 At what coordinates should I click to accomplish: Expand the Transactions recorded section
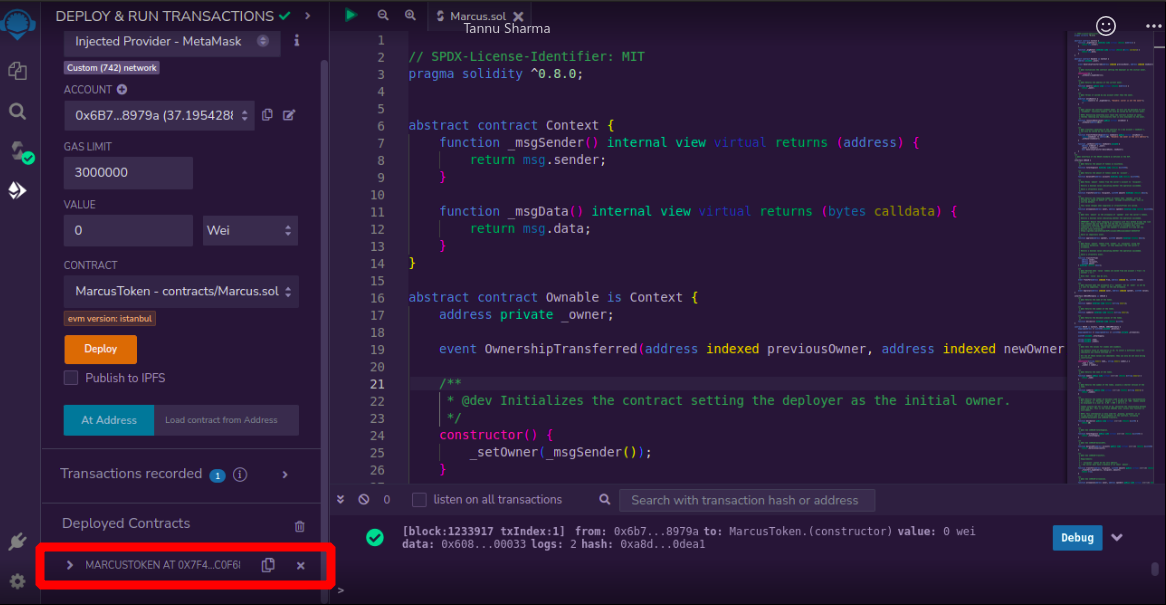tap(285, 475)
